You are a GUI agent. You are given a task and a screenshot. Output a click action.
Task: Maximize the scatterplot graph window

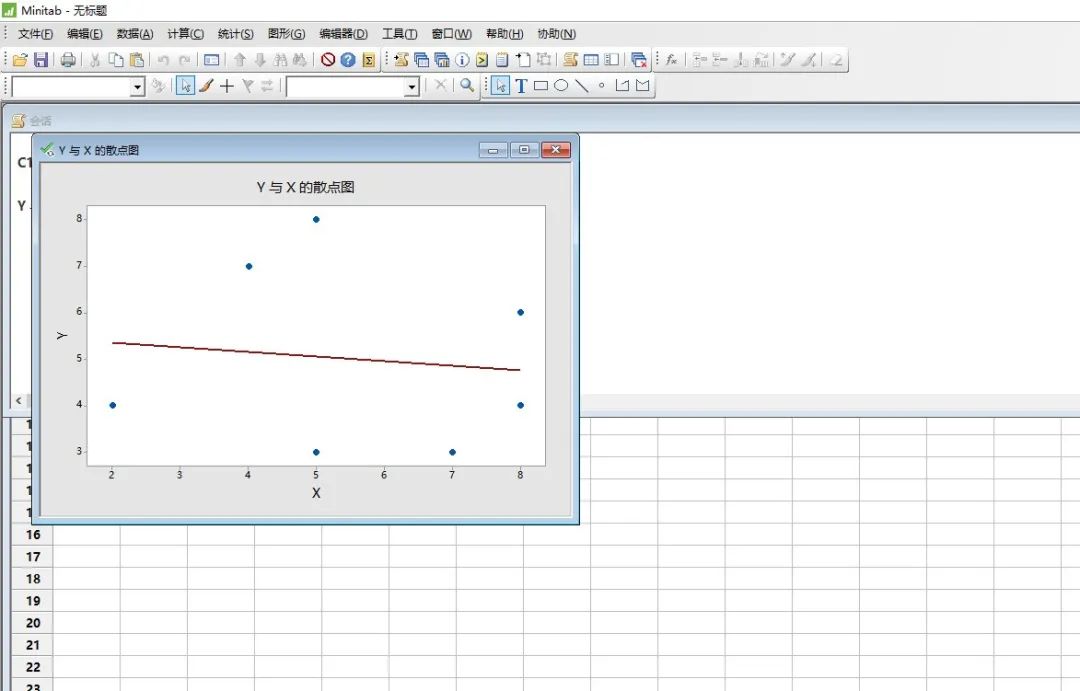point(524,150)
